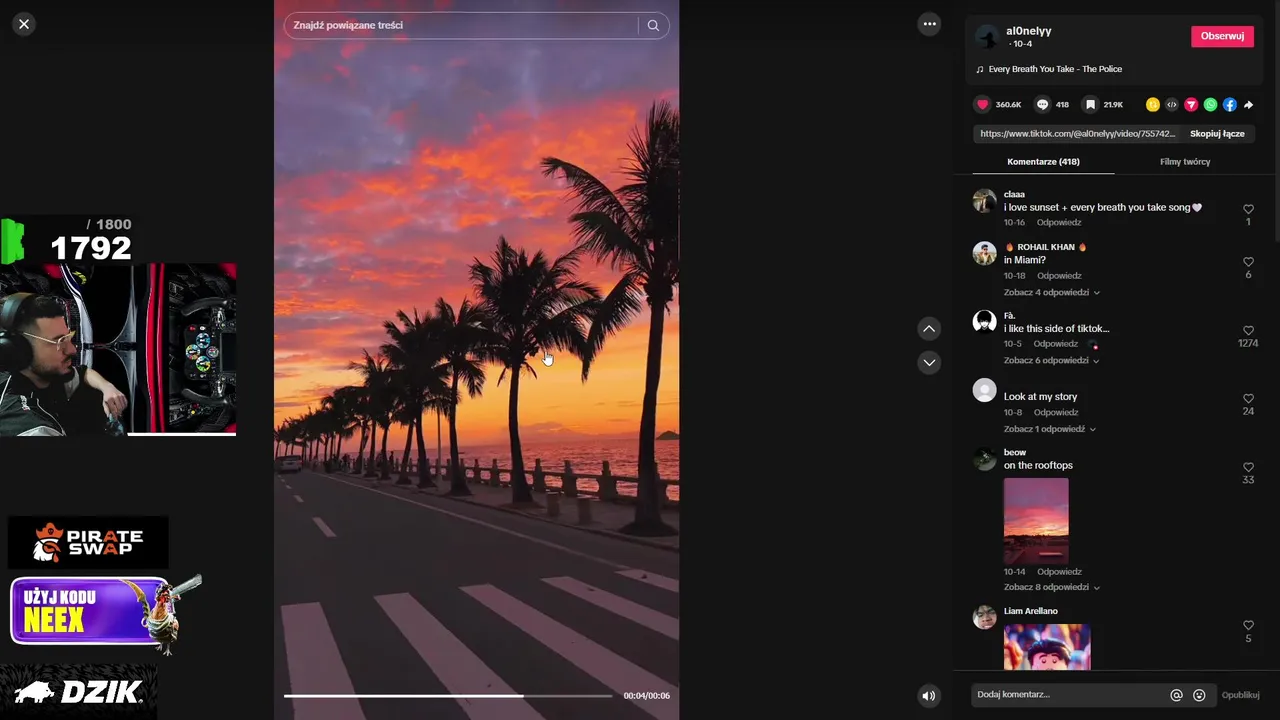Like Fà.'s comment with 1274 likes
The image size is (1280, 720).
coord(1248,331)
